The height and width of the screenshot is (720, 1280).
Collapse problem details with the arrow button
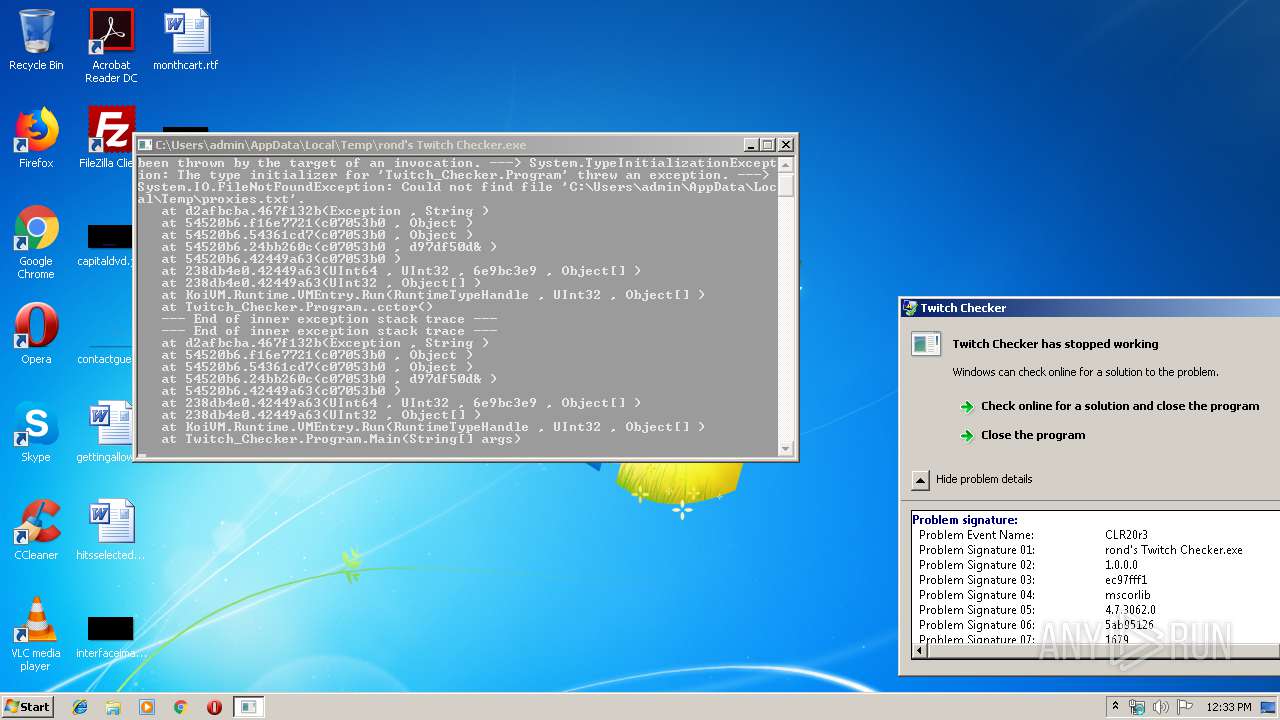coord(921,480)
